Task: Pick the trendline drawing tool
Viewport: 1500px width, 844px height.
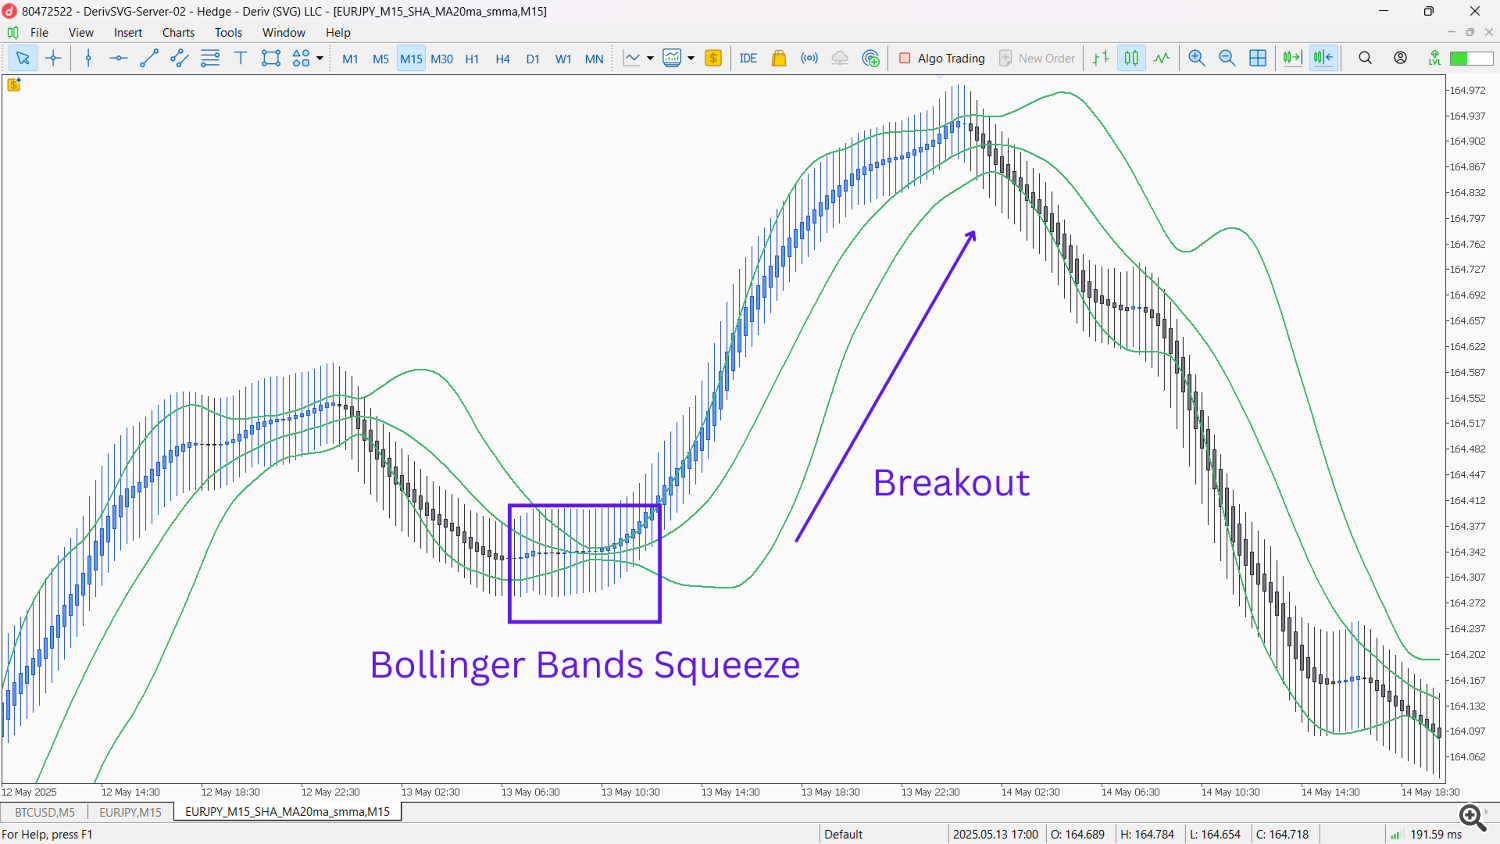Action: (149, 58)
